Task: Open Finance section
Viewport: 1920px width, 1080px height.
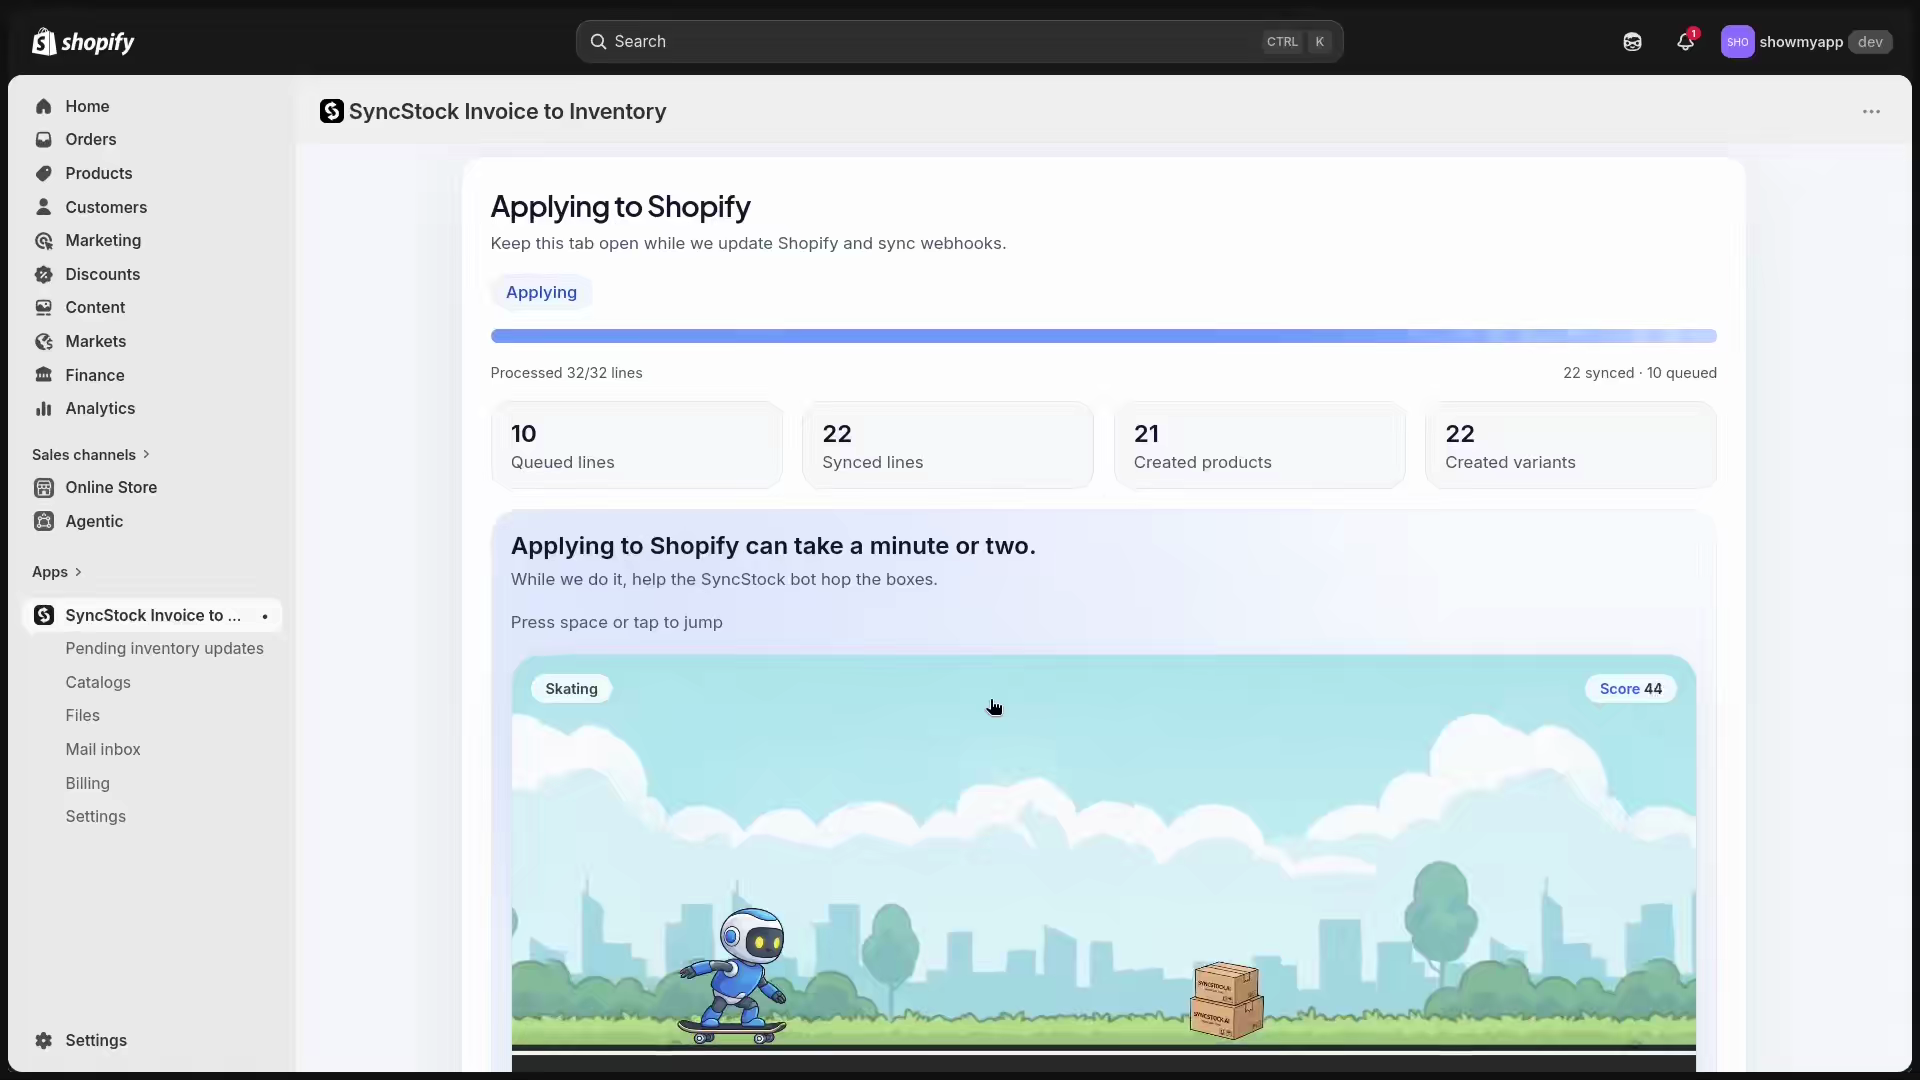Action: click(x=95, y=375)
